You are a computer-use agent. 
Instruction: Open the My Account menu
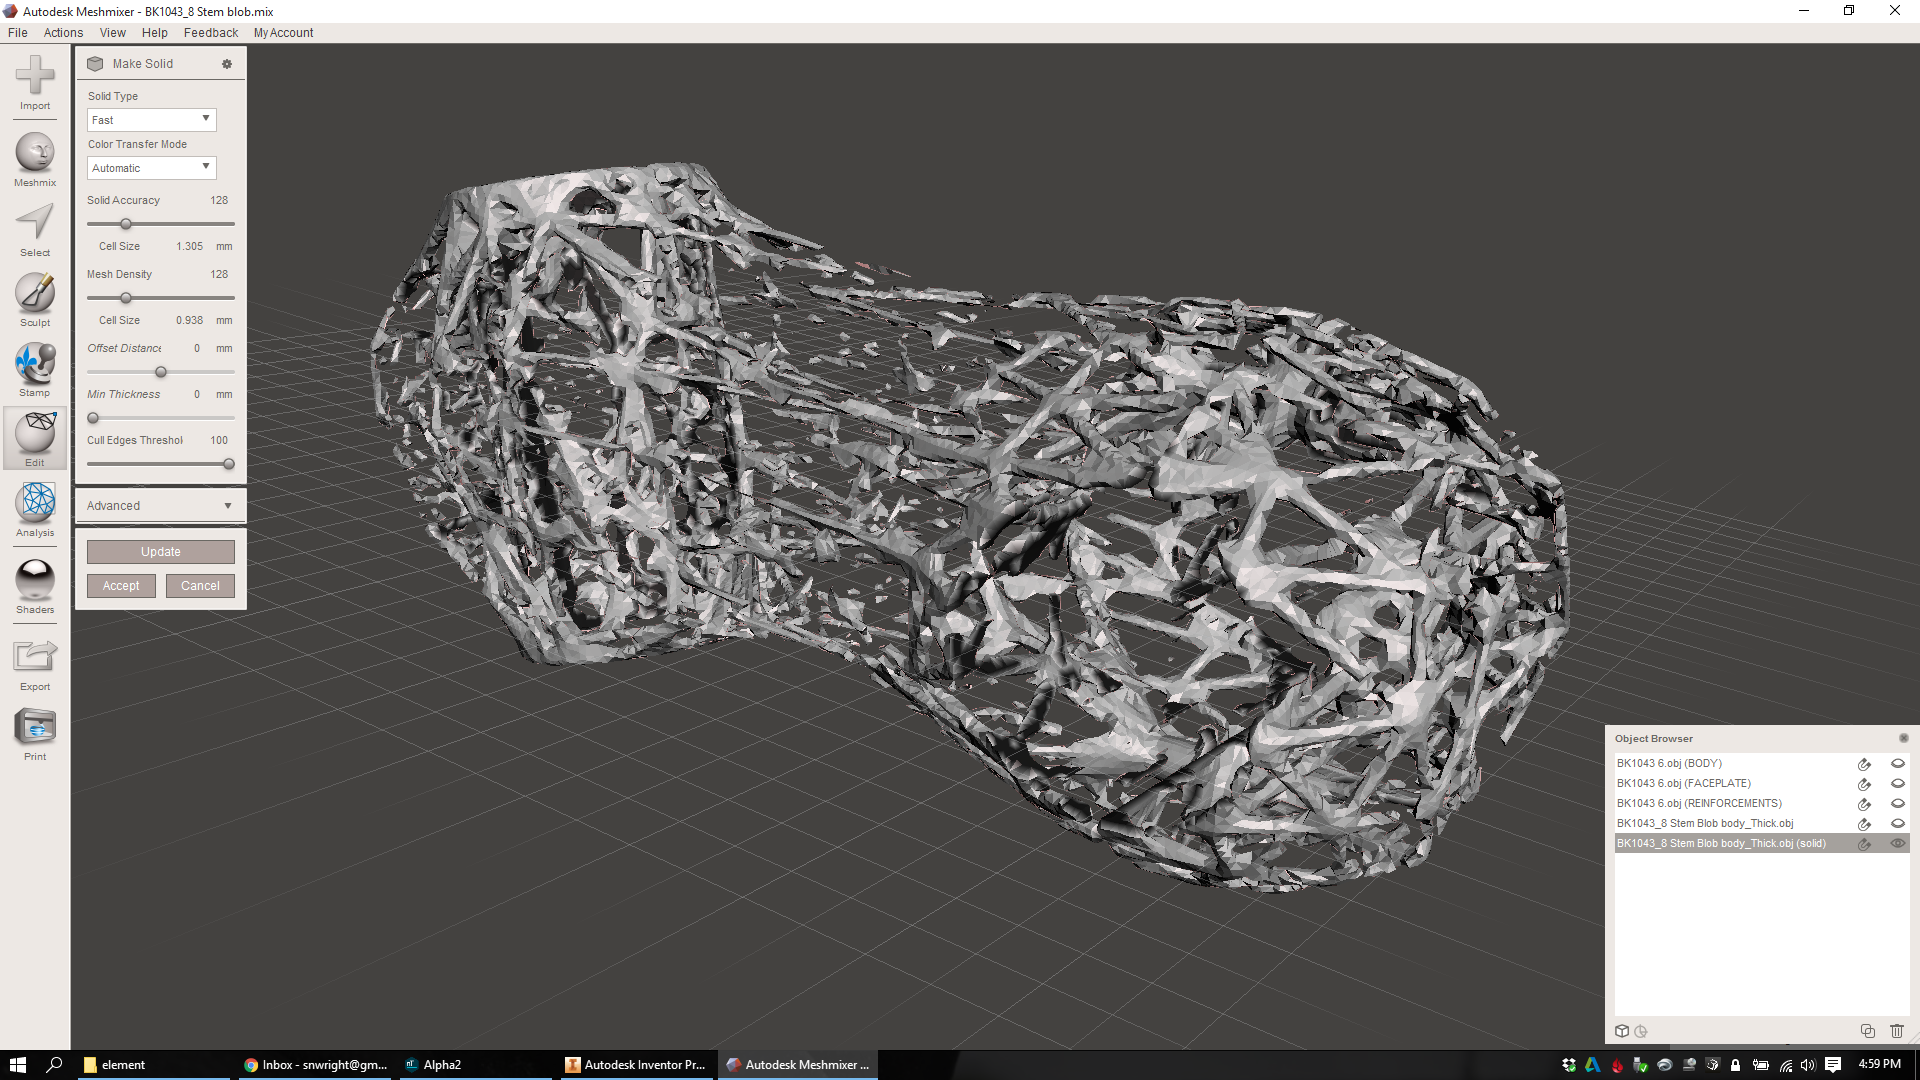[x=283, y=33]
